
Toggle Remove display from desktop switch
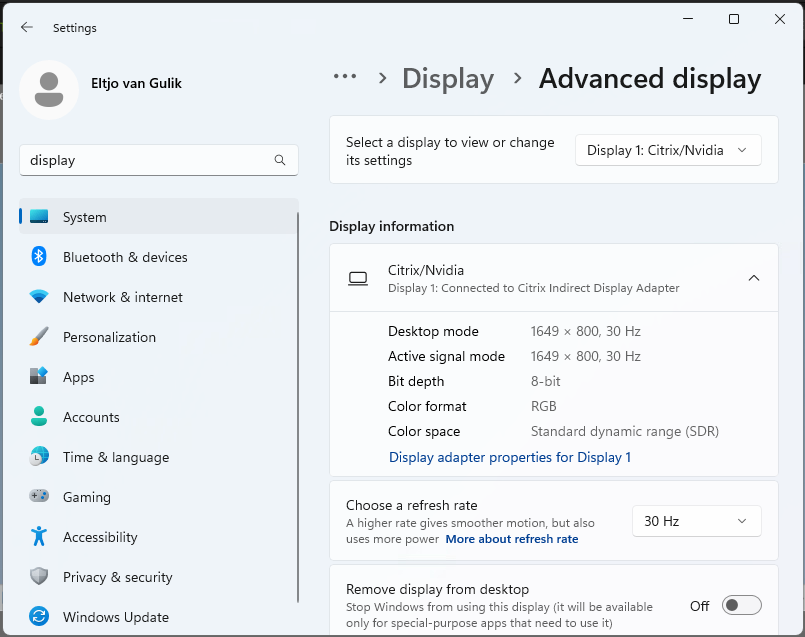click(742, 605)
